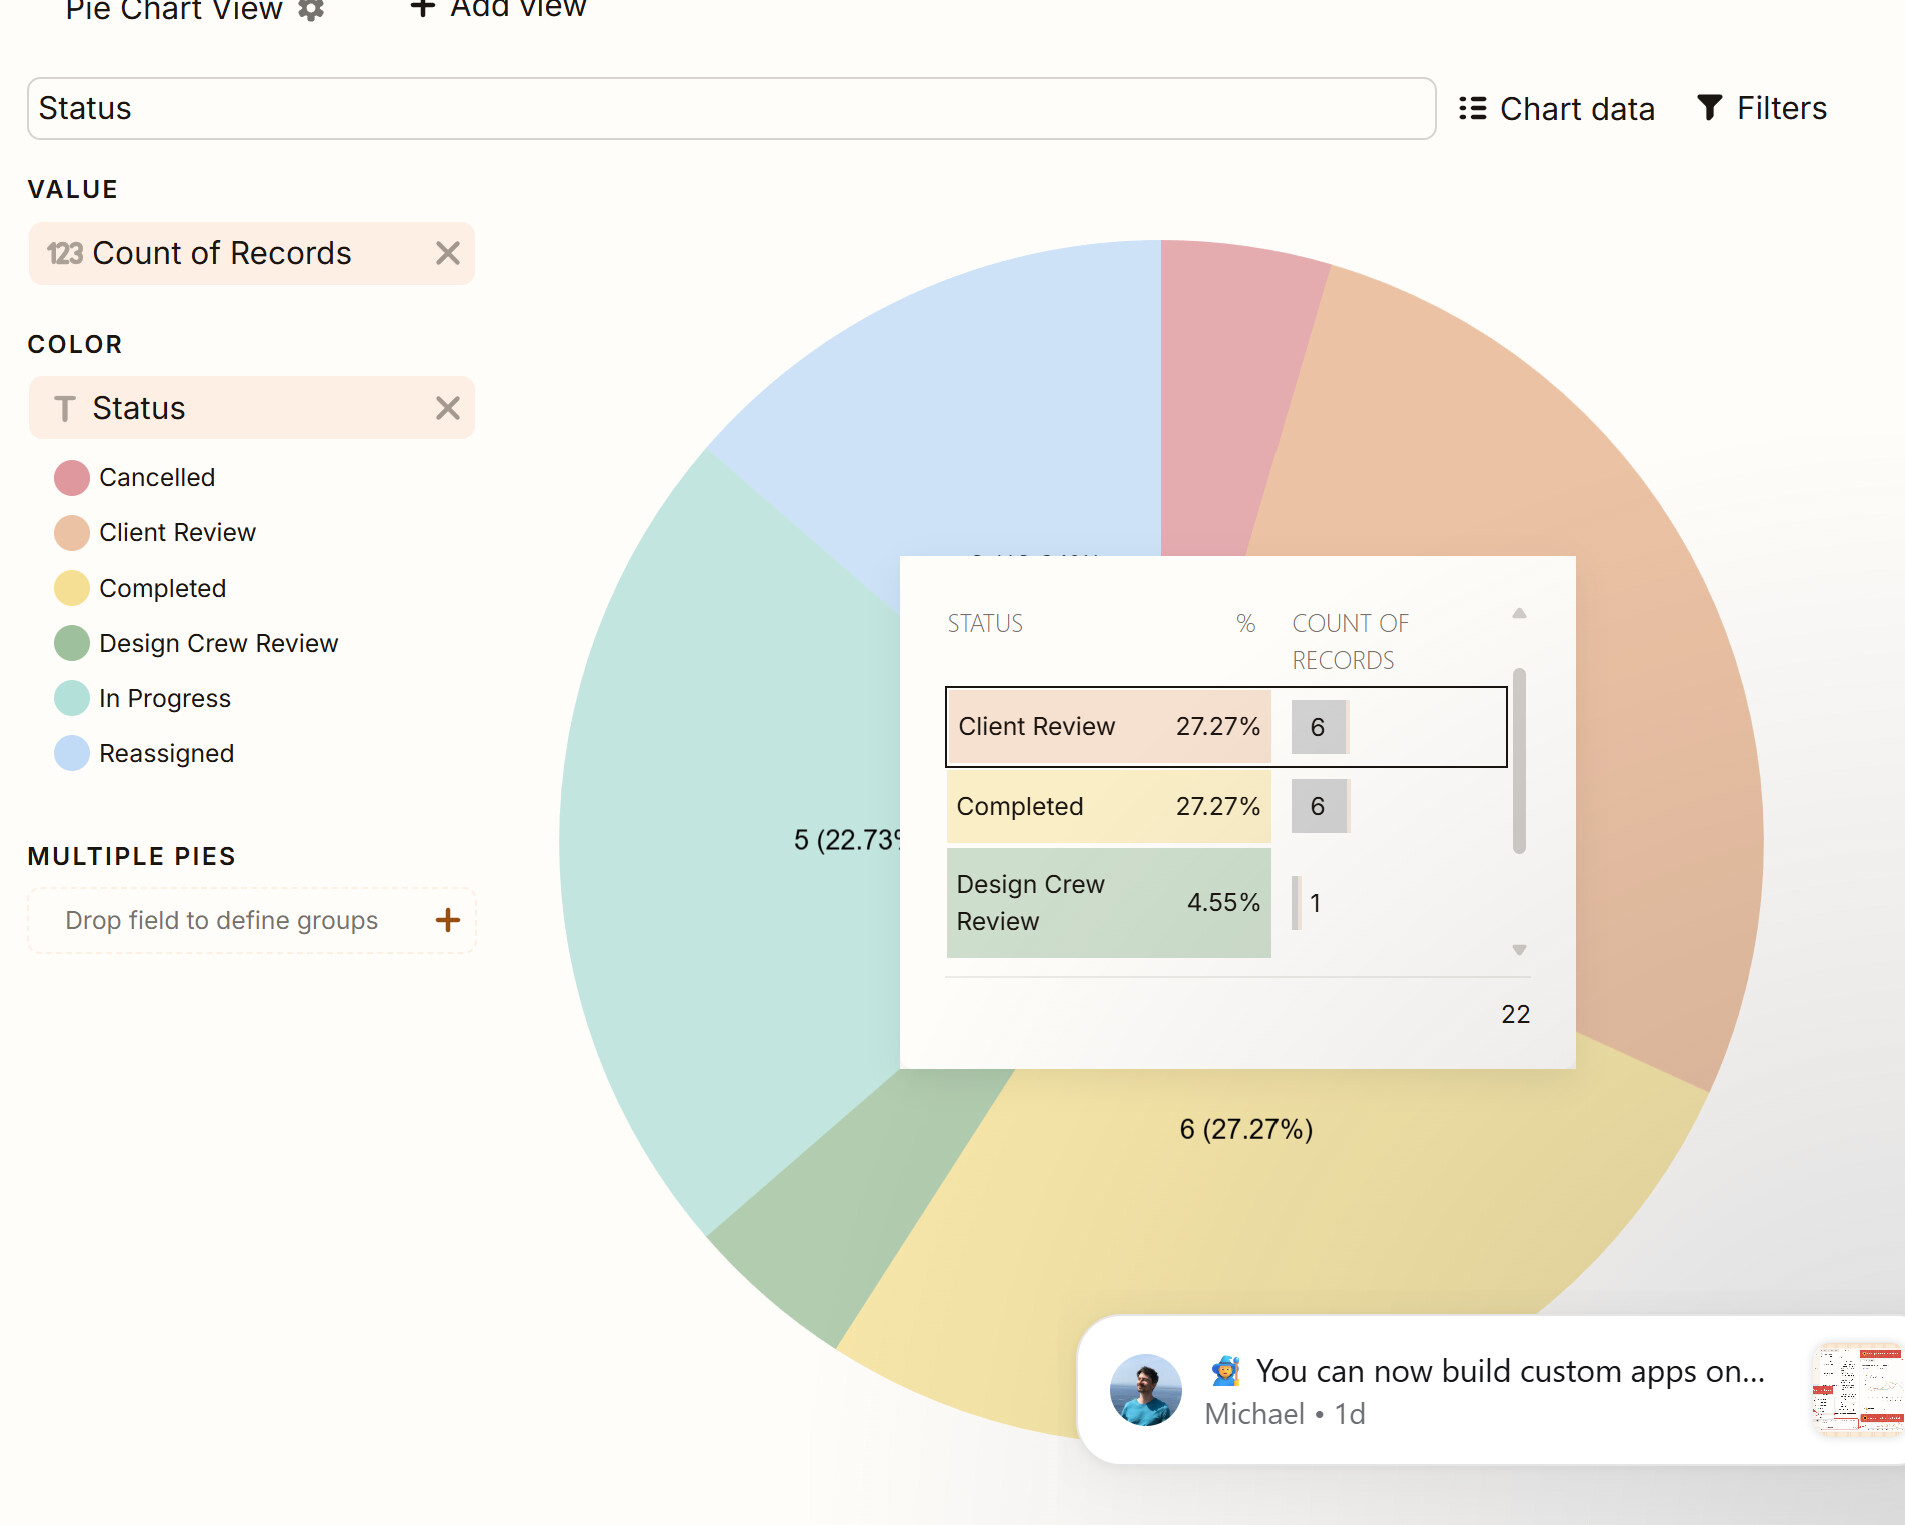The width and height of the screenshot is (1905, 1525).
Task: Open the custom apps notification thumbnail
Action: pos(1859,1390)
